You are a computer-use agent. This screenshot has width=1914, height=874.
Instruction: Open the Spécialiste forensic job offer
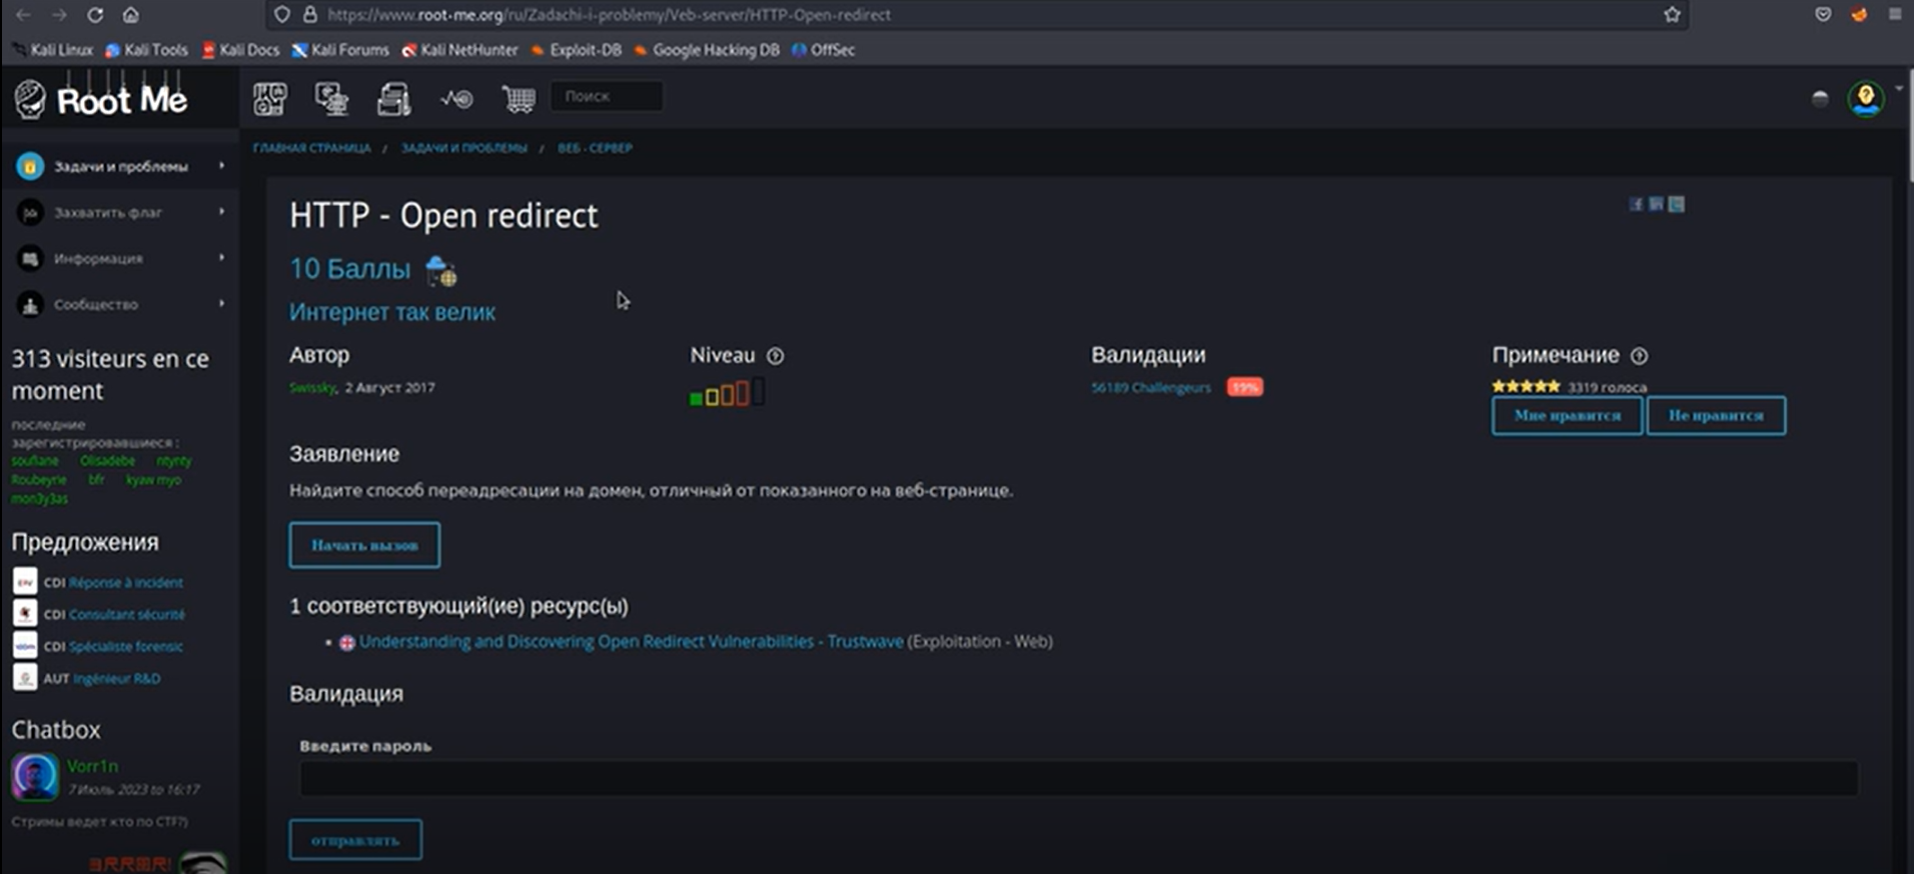[126, 647]
